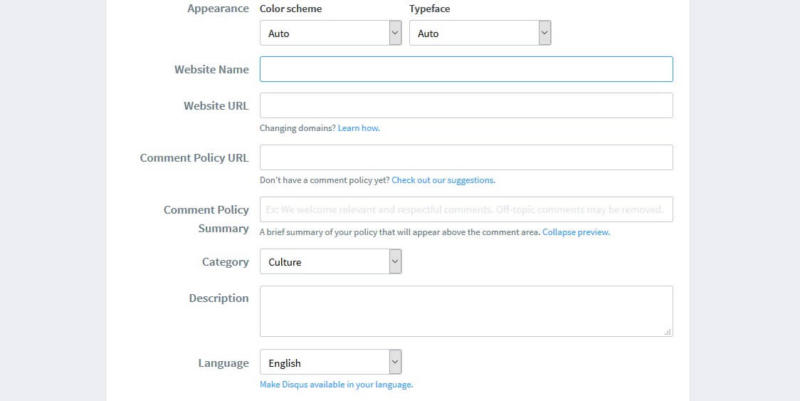Select the Comment Policy URL input
800x401 pixels.
[x=466, y=158]
